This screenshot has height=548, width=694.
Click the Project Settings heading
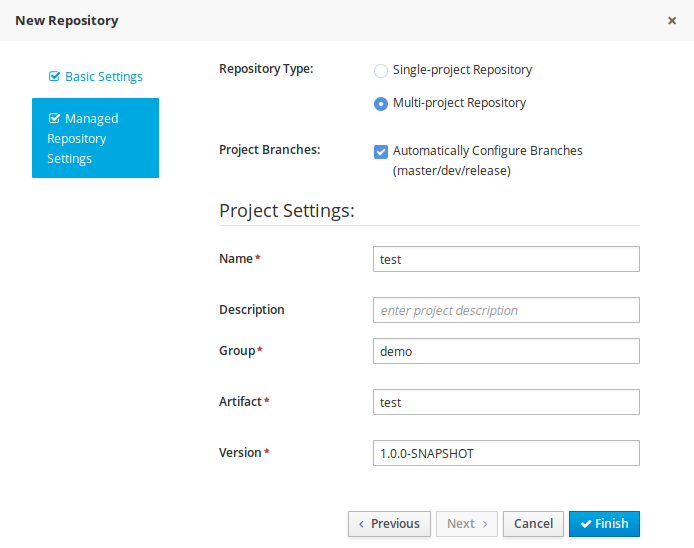(x=287, y=211)
